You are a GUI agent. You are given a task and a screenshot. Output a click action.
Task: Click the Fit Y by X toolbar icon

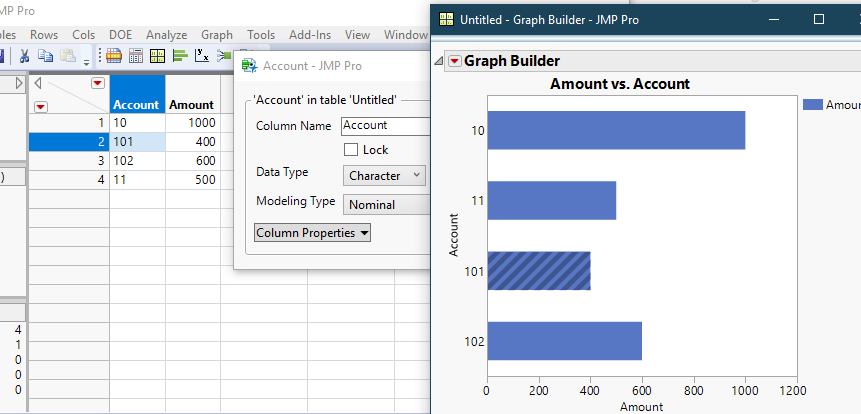(202, 56)
